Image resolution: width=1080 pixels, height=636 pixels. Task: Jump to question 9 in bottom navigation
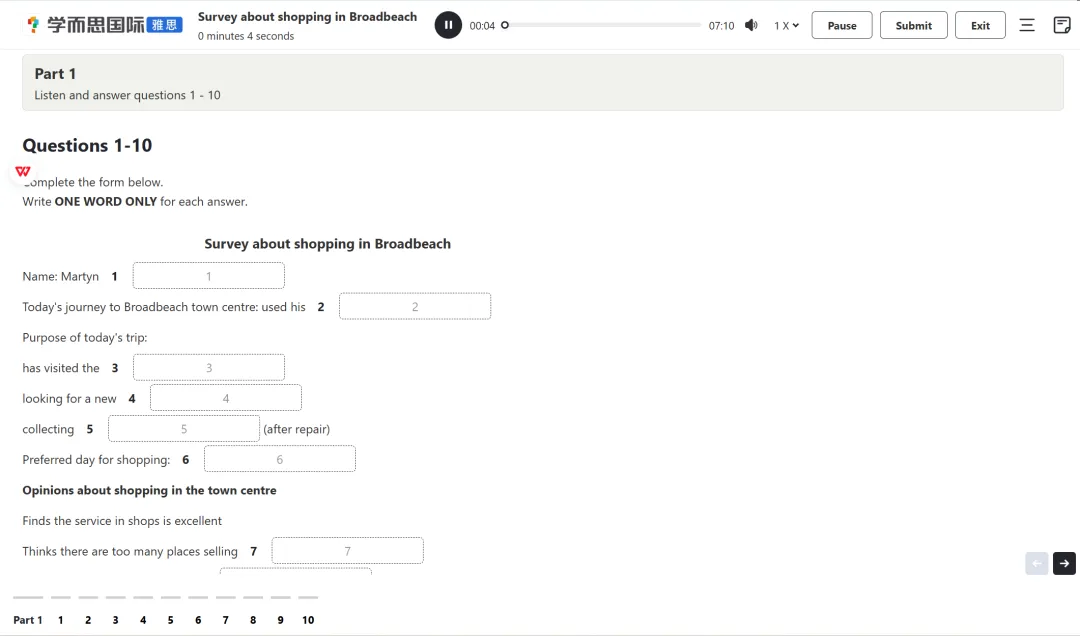tap(280, 620)
